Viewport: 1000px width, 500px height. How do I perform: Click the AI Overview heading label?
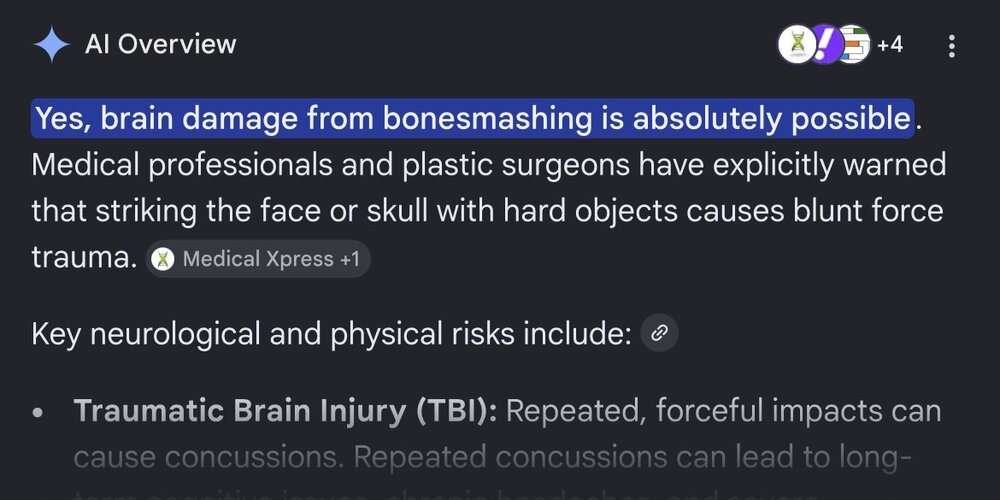pyautogui.click(x=161, y=45)
